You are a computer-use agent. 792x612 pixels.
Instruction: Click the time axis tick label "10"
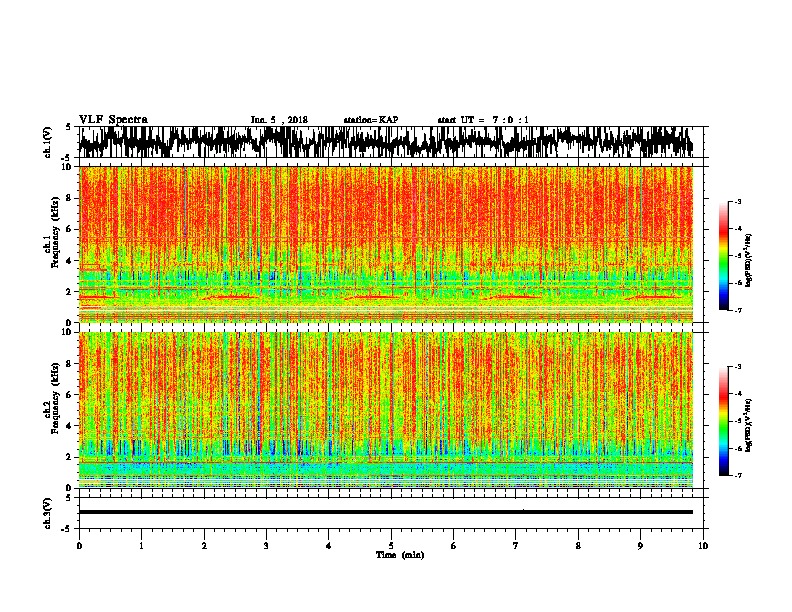[x=703, y=546]
